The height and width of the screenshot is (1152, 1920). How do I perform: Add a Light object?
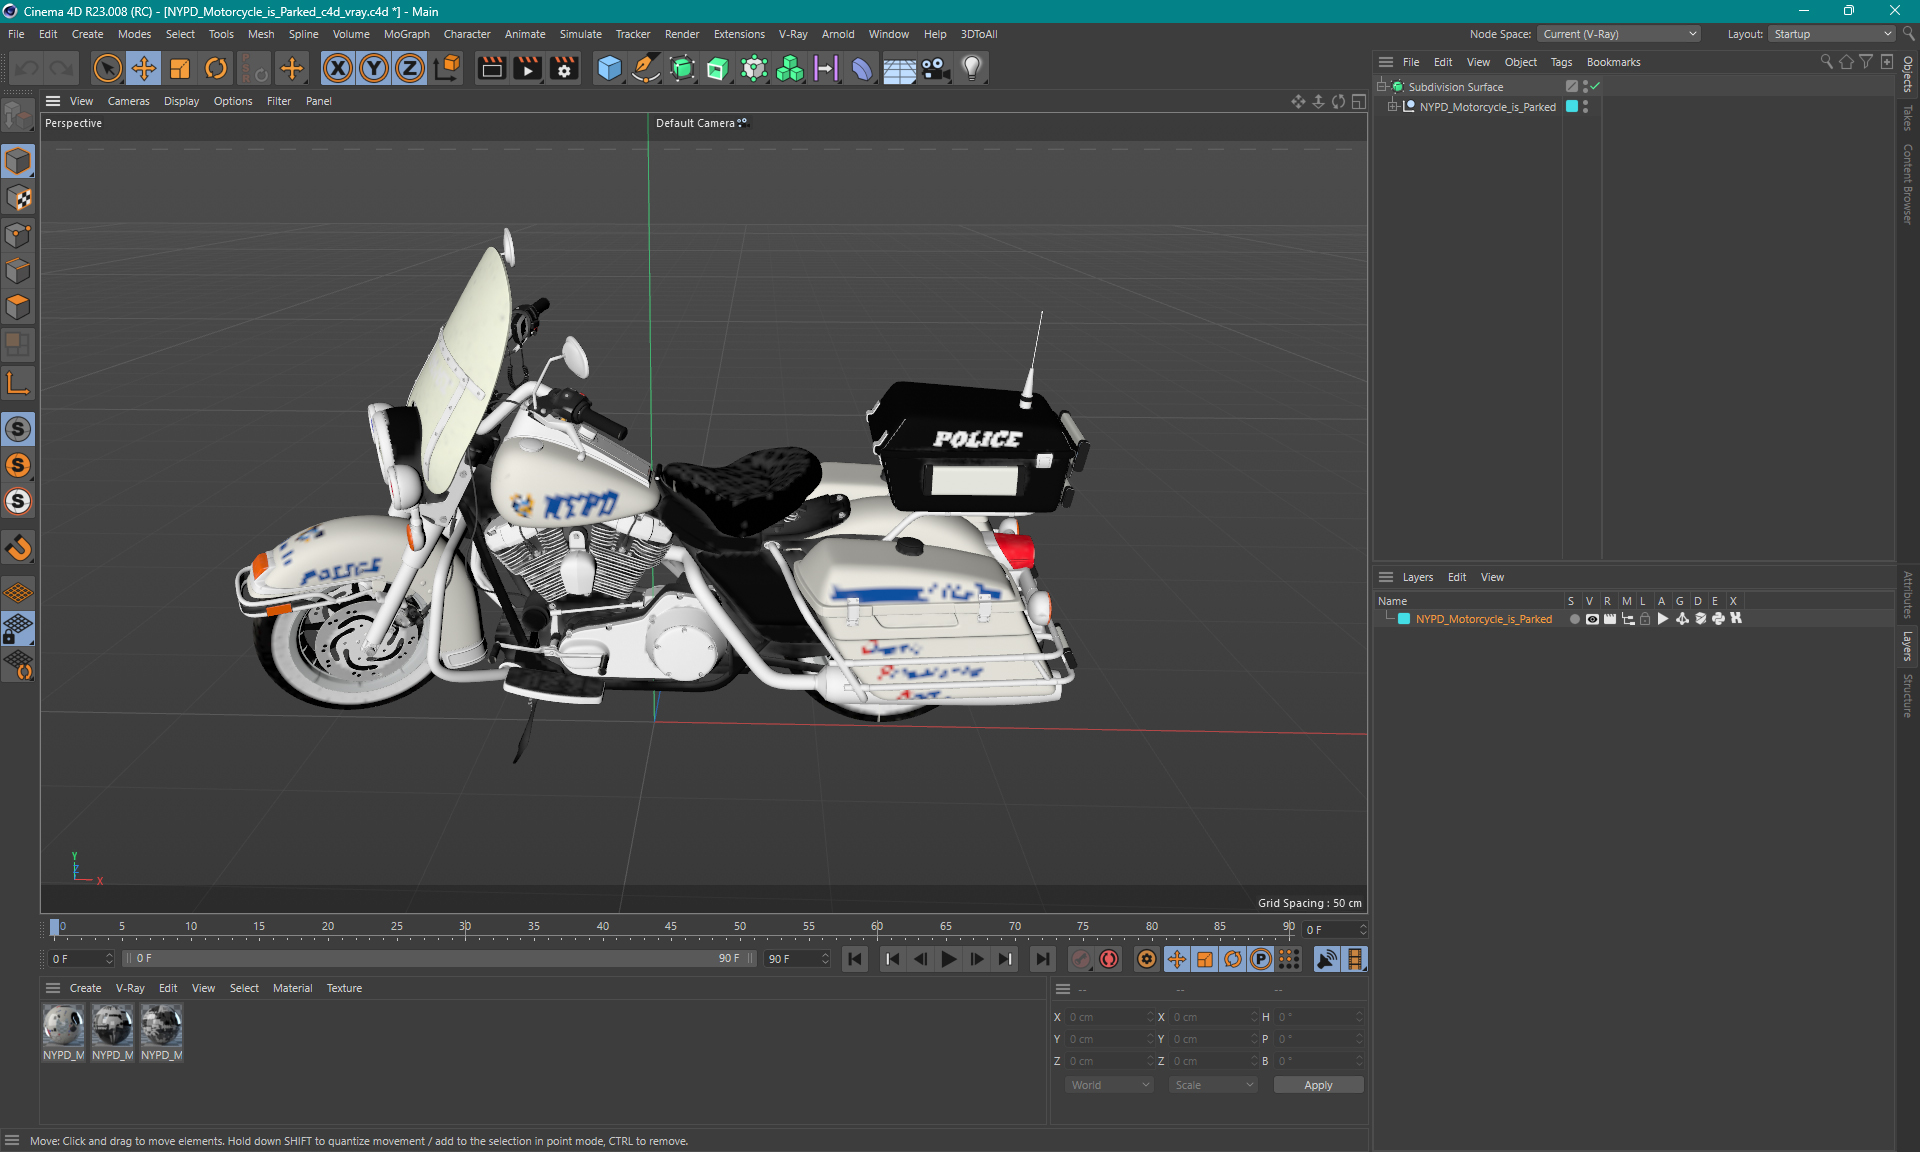coord(972,68)
